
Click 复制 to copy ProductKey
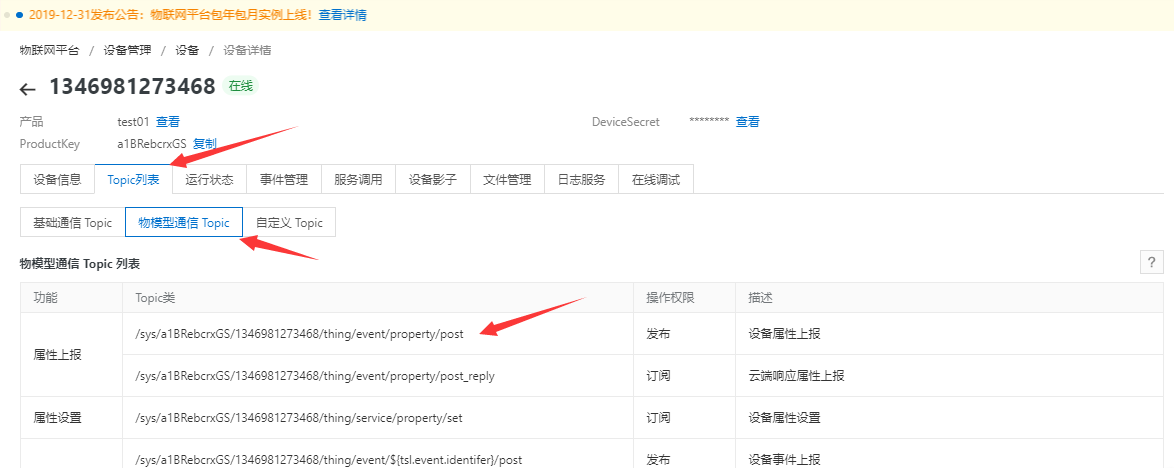(205, 144)
